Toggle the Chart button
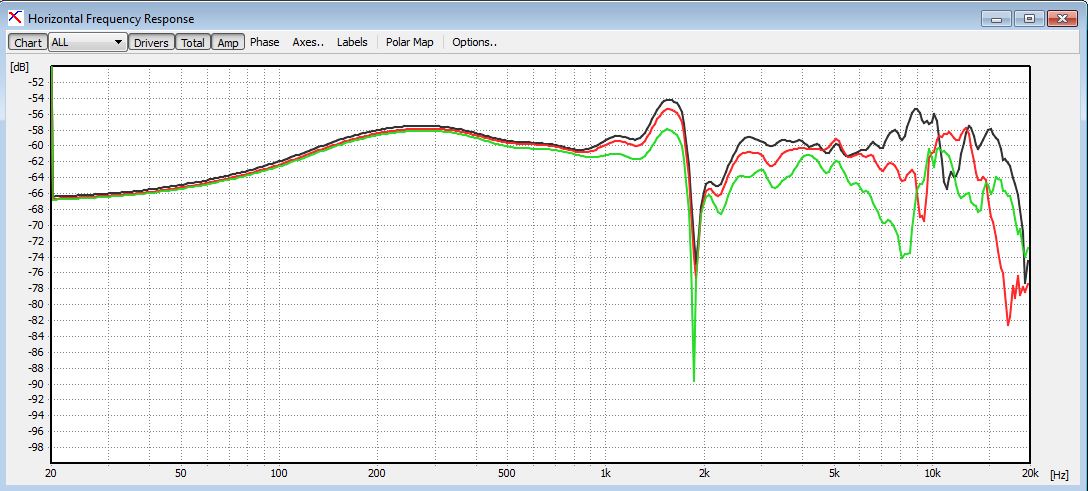The width and height of the screenshot is (1088, 491). [28, 42]
